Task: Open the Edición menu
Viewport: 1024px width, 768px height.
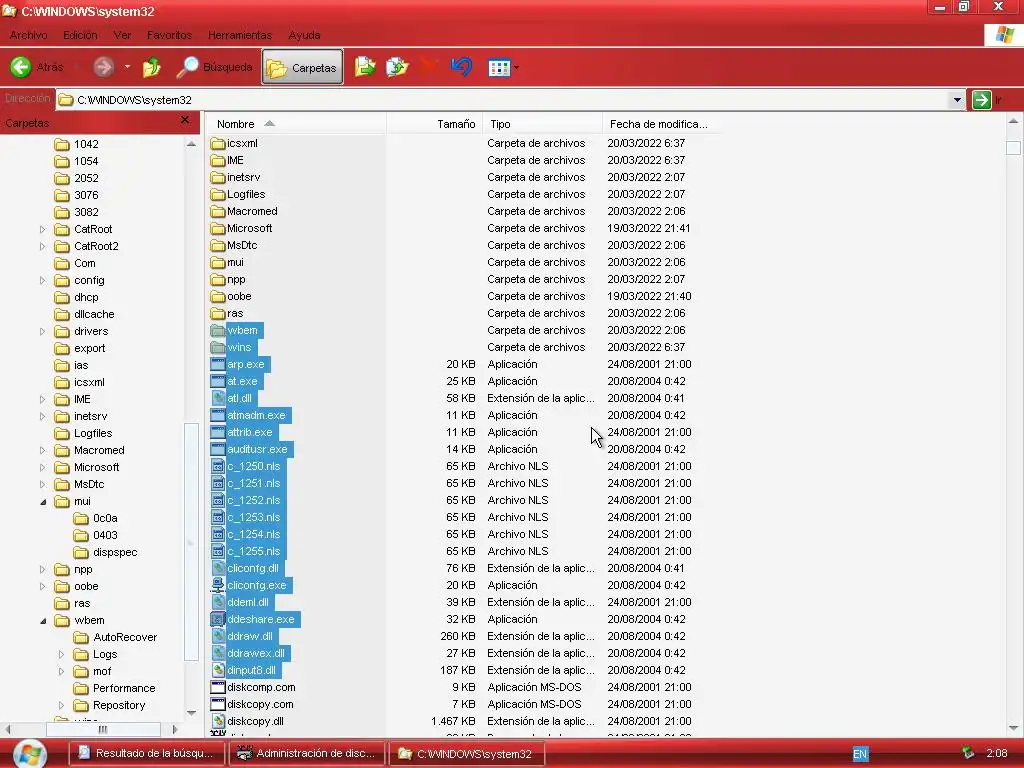Action: tap(80, 35)
